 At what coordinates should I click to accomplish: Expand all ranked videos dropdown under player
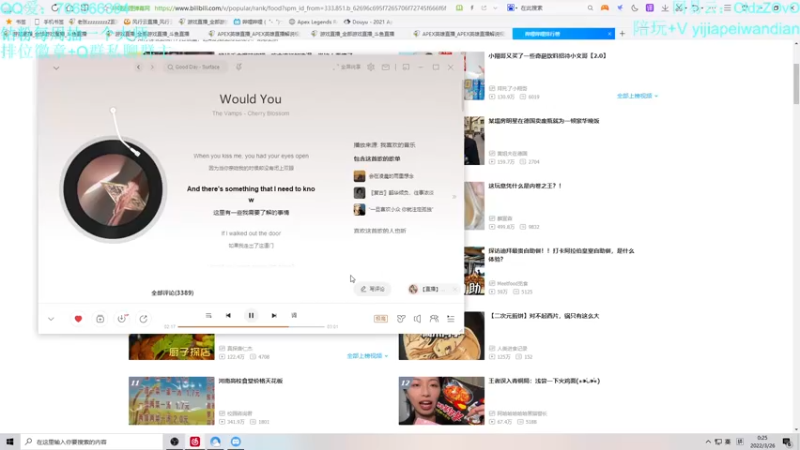click(367, 356)
